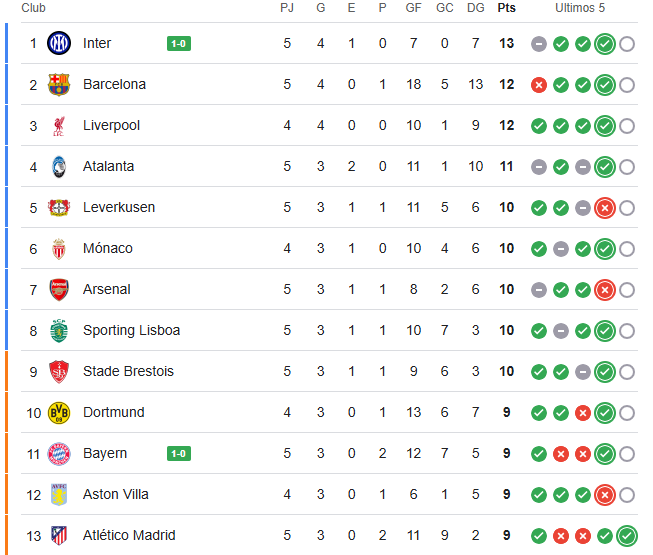Image resolution: width=653 pixels, height=555 pixels.
Task: Click the Mónaco team name
Action: [108, 248]
